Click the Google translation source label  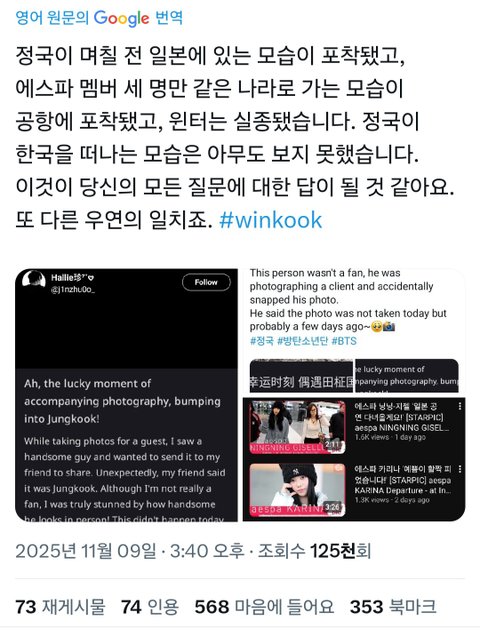[99, 18]
